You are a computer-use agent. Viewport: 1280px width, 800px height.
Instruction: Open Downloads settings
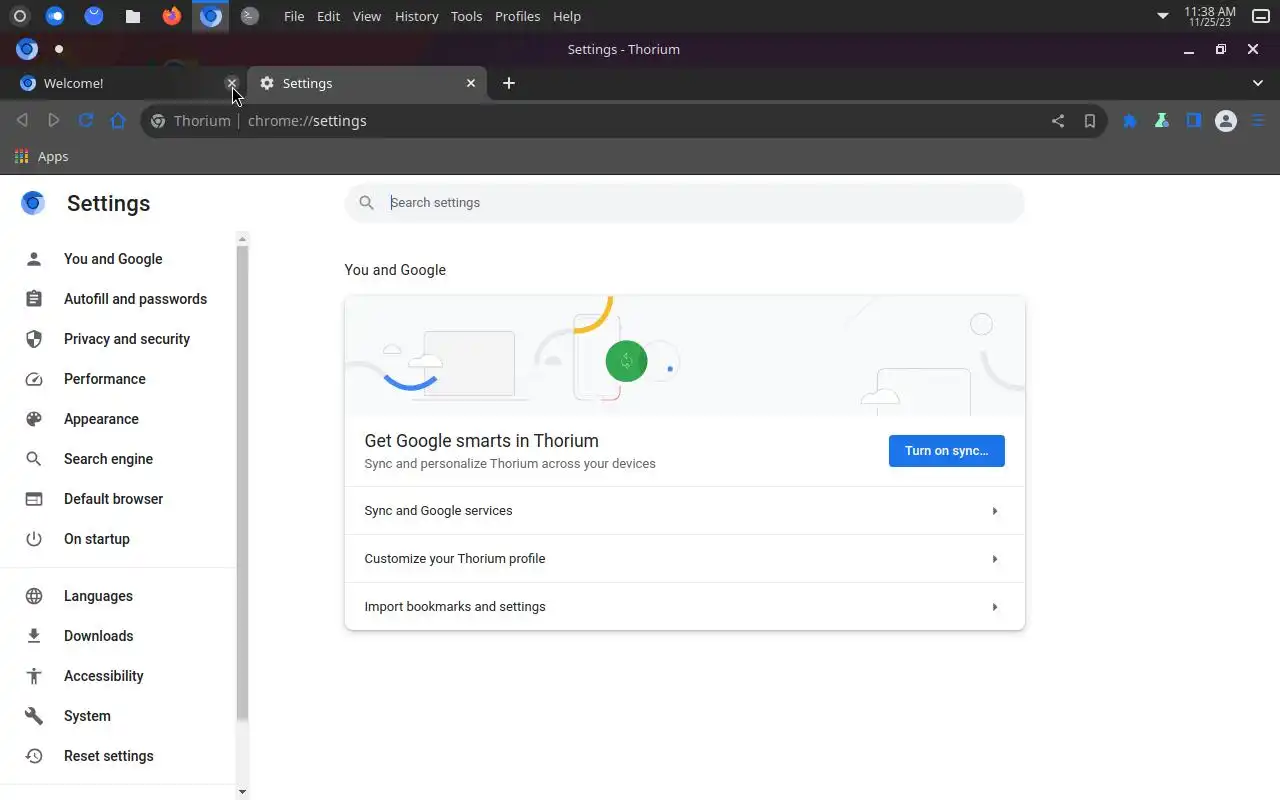click(118, 636)
